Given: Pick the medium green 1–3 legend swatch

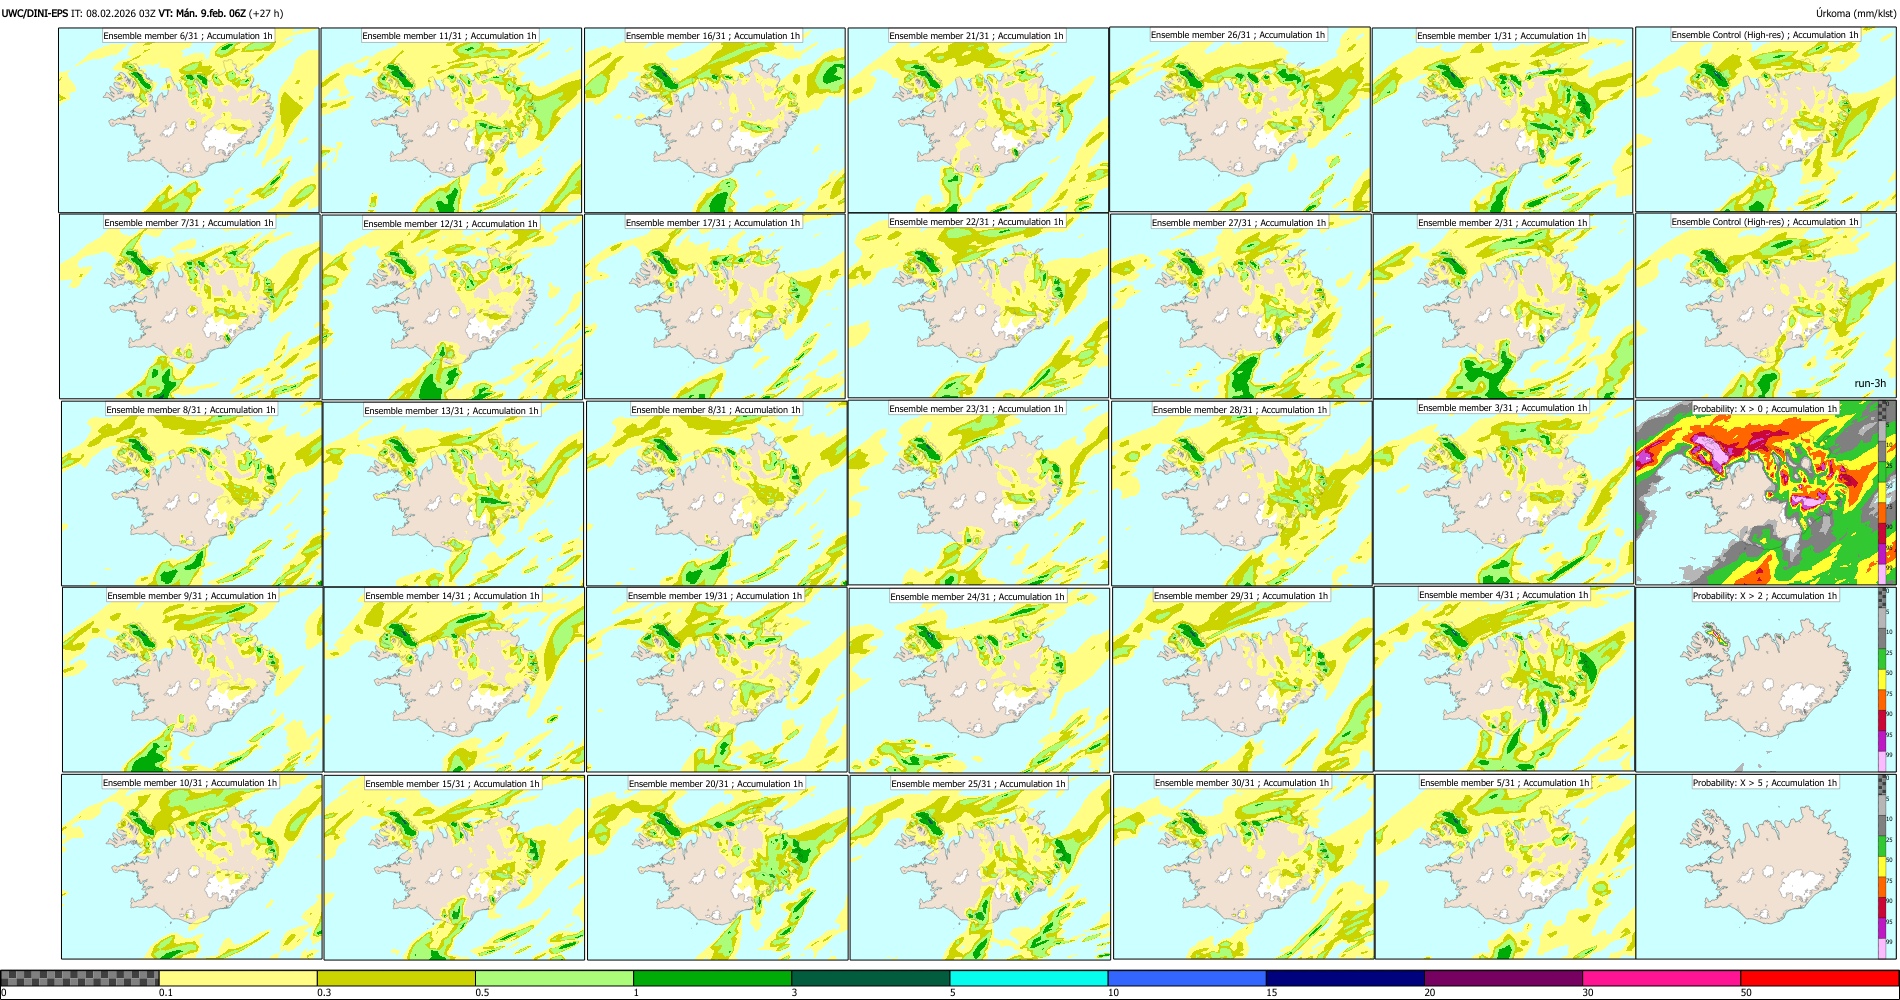Looking at the screenshot, I should pyautogui.click(x=712, y=978).
